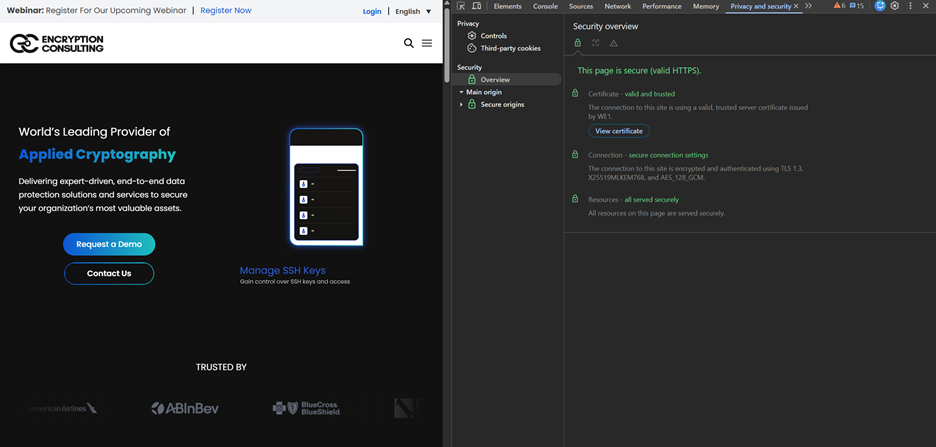The height and width of the screenshot is (447, 936).
Task: Click the View certificate button
Action: pyautogui.click(x=618, y=131)
